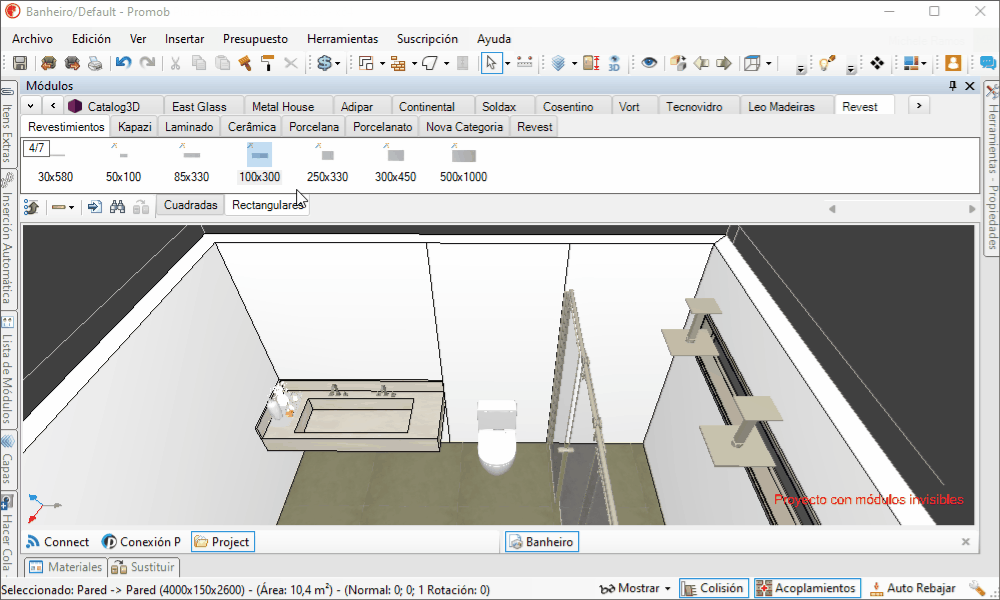Click the scissors Cut icon
1000x600 pixels.
(x=175, y=63)
